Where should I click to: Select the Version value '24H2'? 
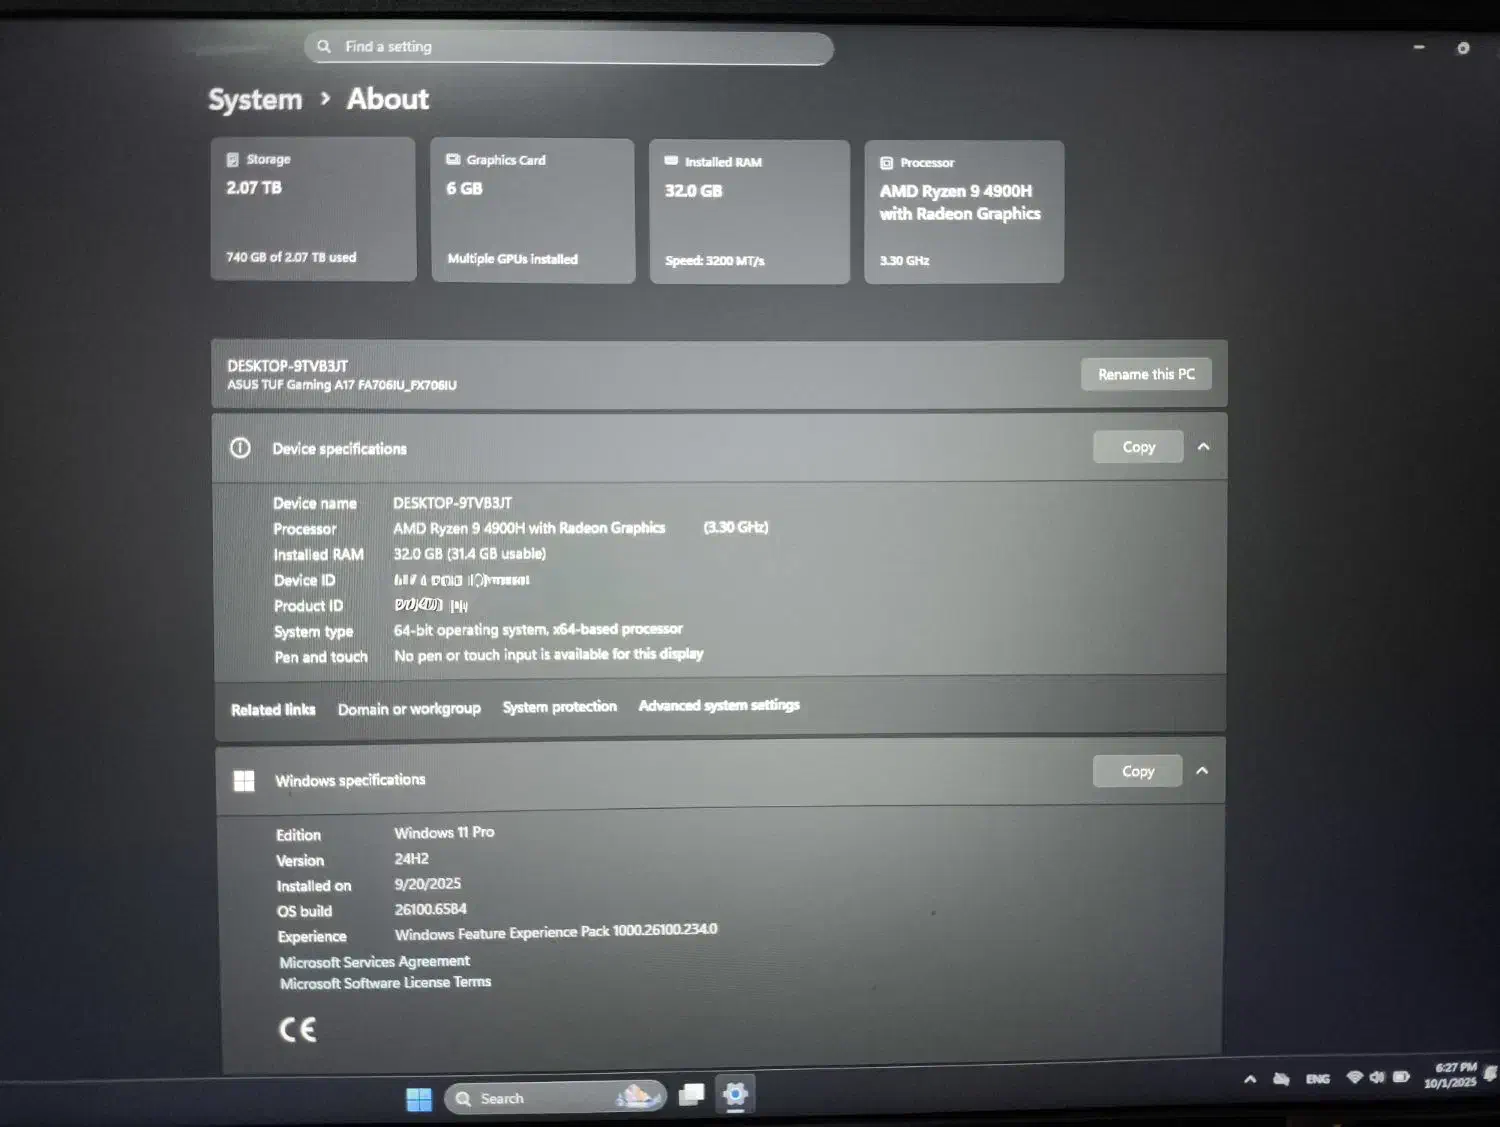[x=411, y=859]
